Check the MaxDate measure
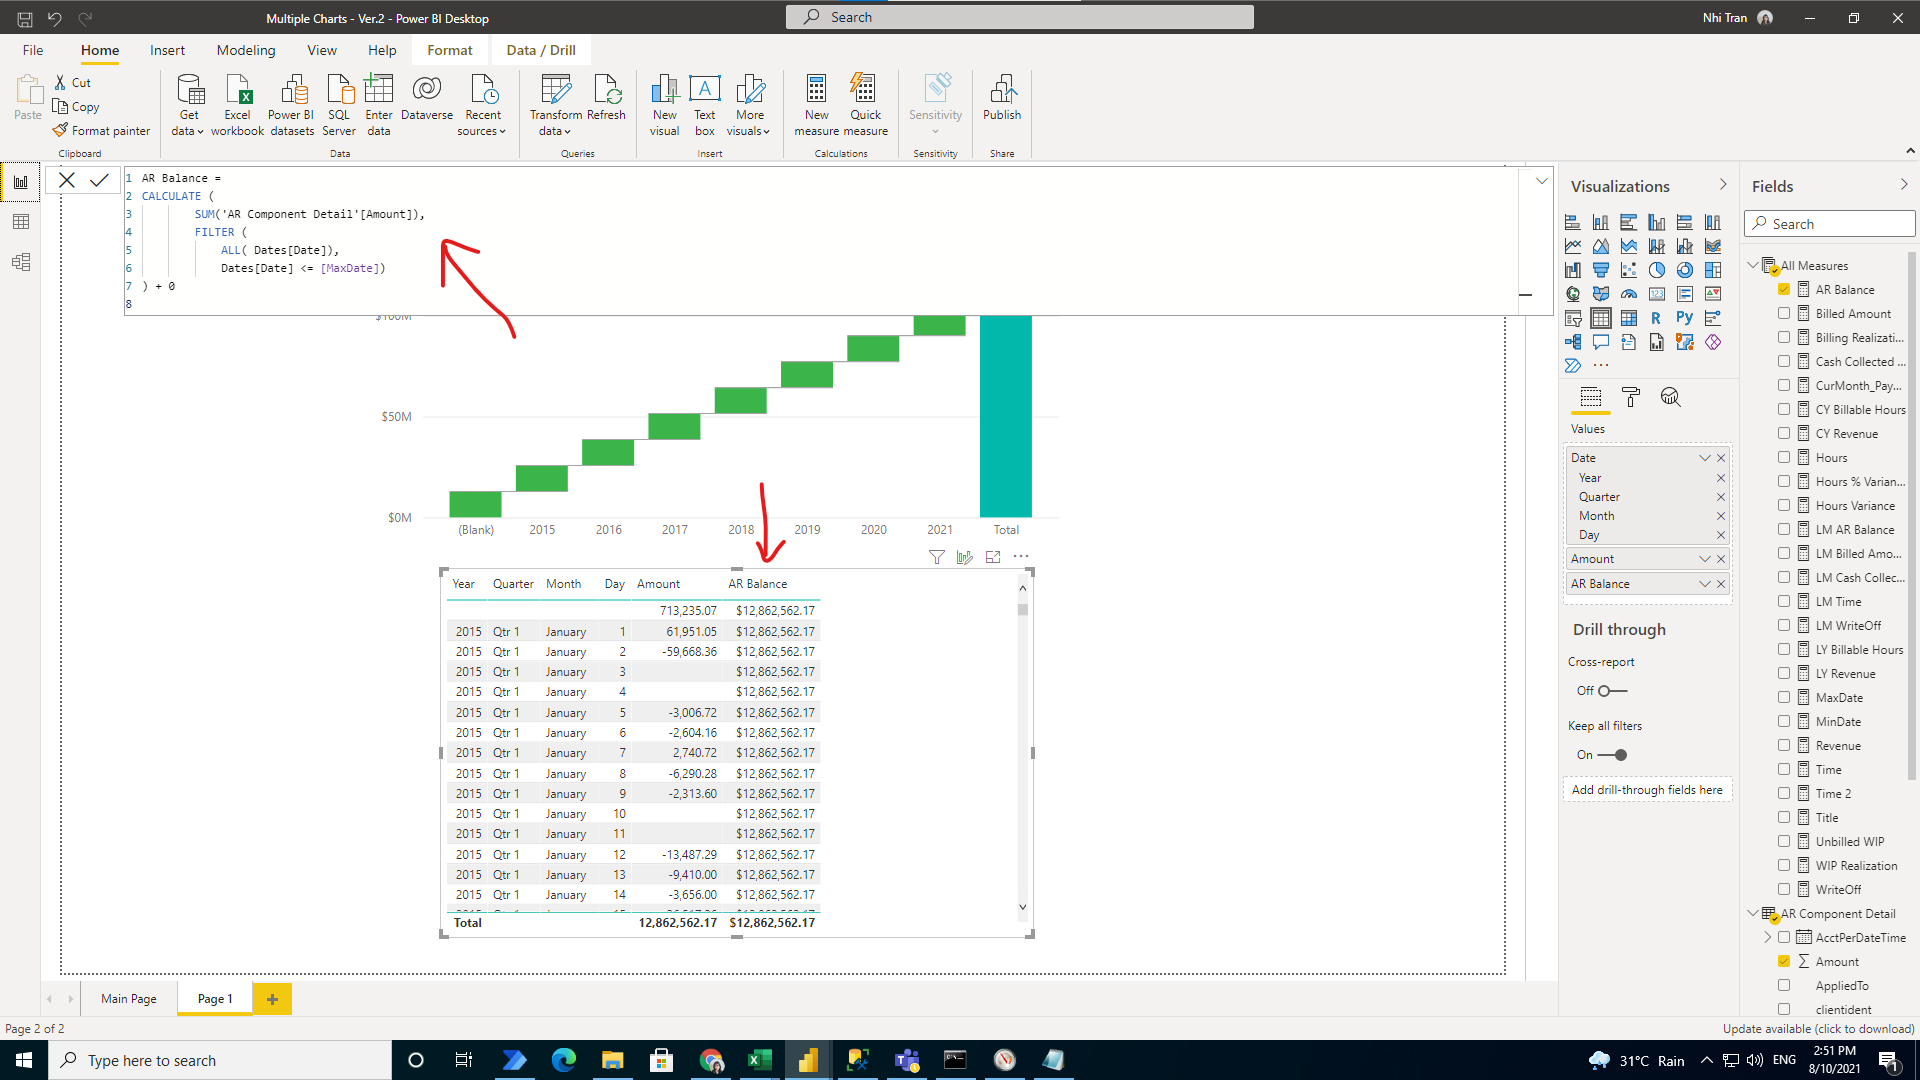This screenshot has width=1920, height=1080. 1784,697
